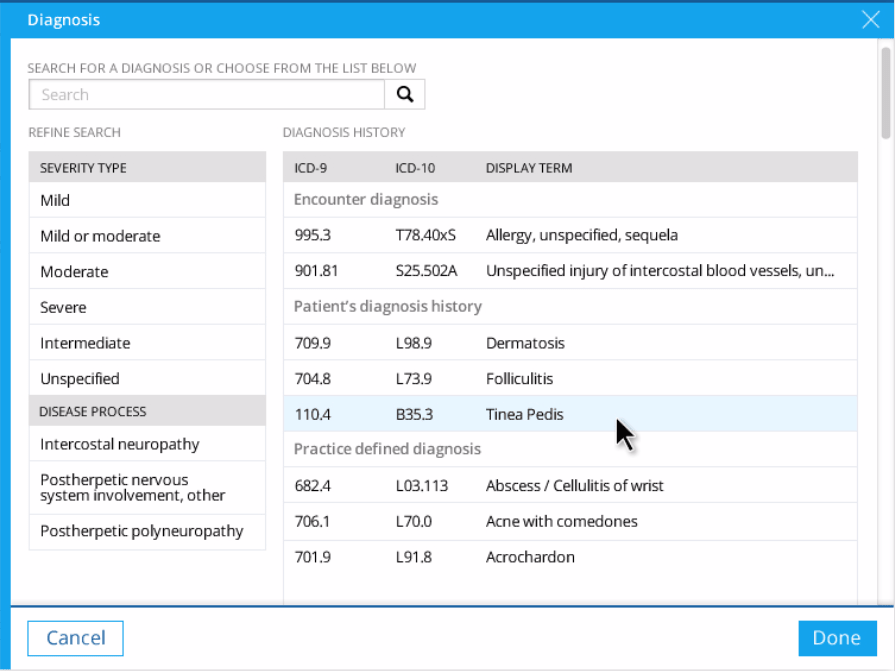Screen dimensions: 895x671
Task: Select Acne with comedones row
Action: [x=570, y=521]
